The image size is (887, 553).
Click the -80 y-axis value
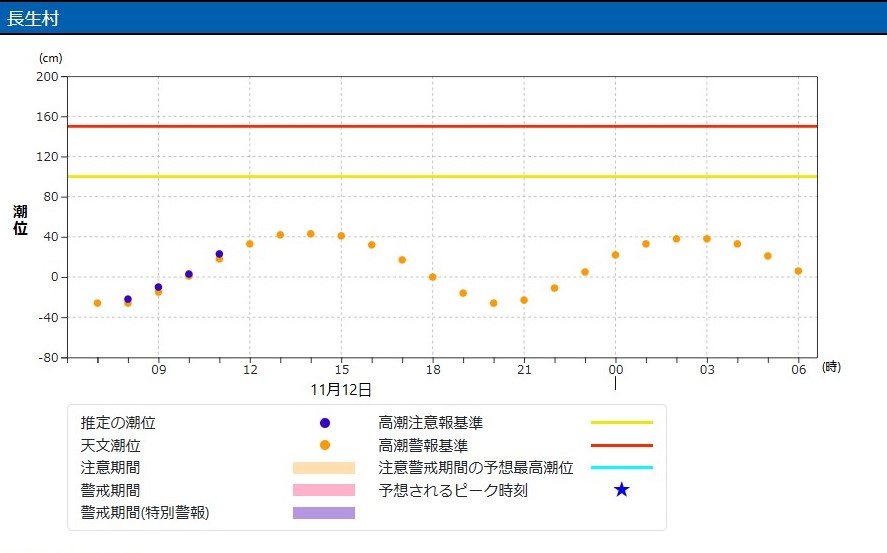point(49,357)
